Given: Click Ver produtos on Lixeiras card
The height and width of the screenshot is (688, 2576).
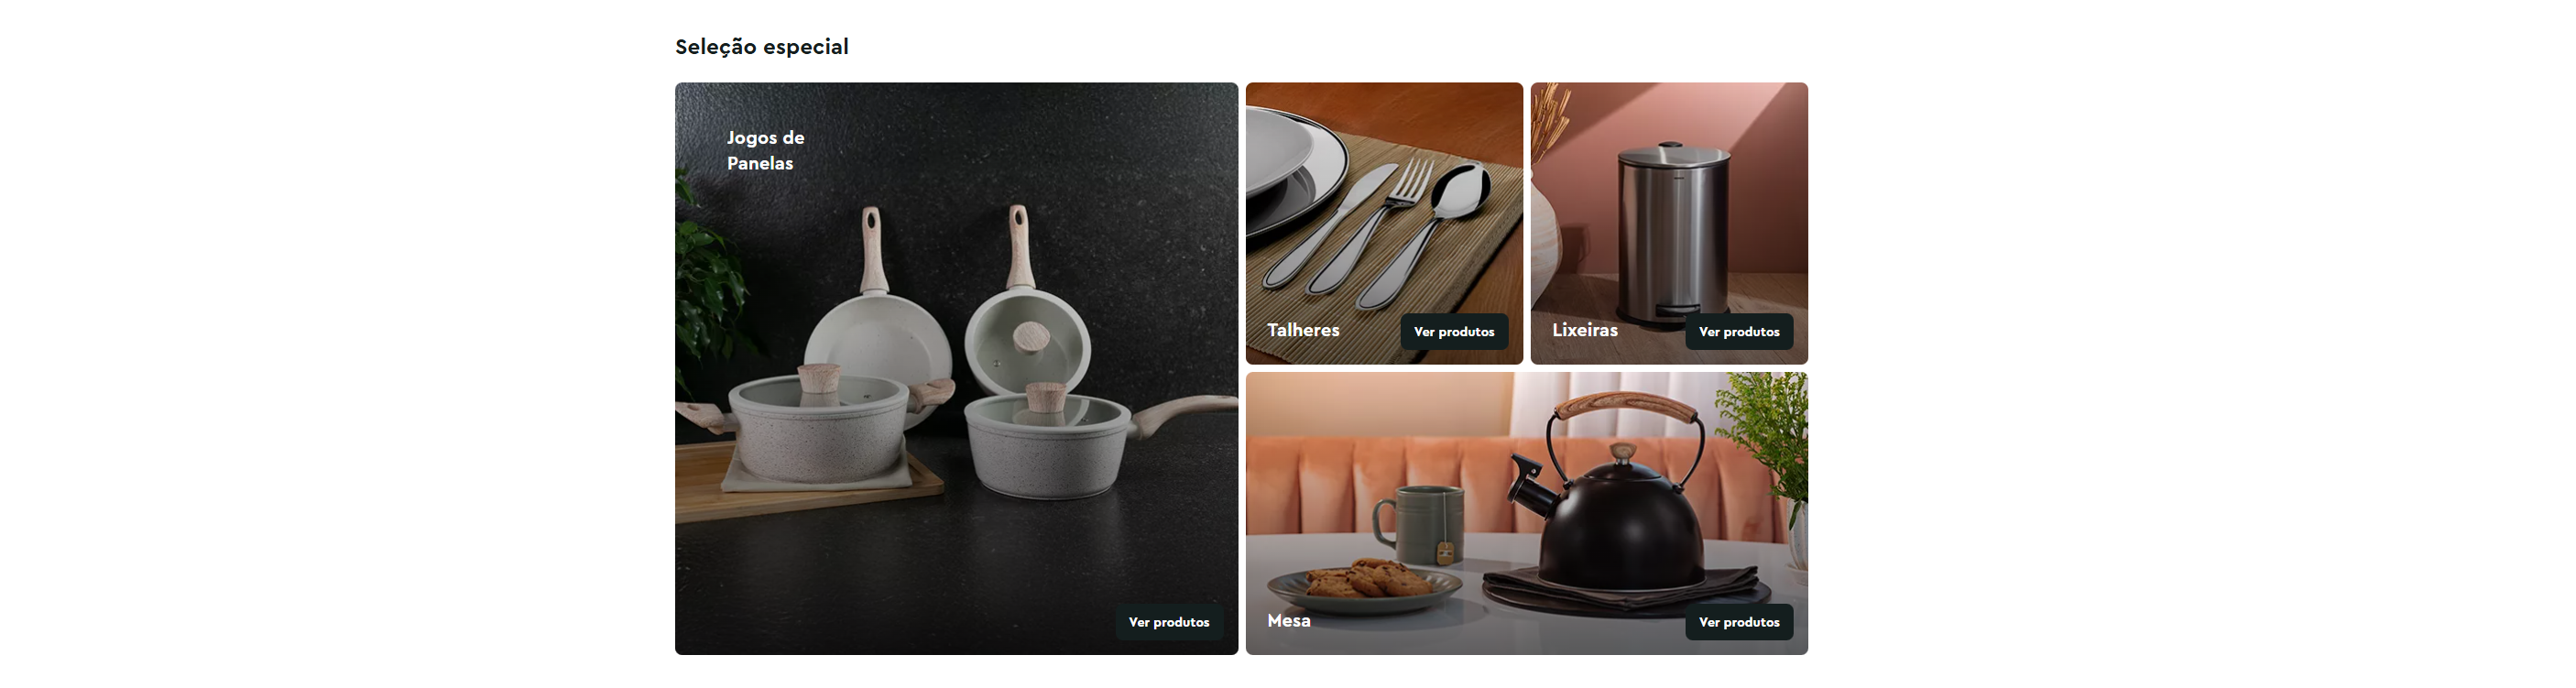Looking at the screenshot, I should pyautogui.click(x=1739, y=332).
